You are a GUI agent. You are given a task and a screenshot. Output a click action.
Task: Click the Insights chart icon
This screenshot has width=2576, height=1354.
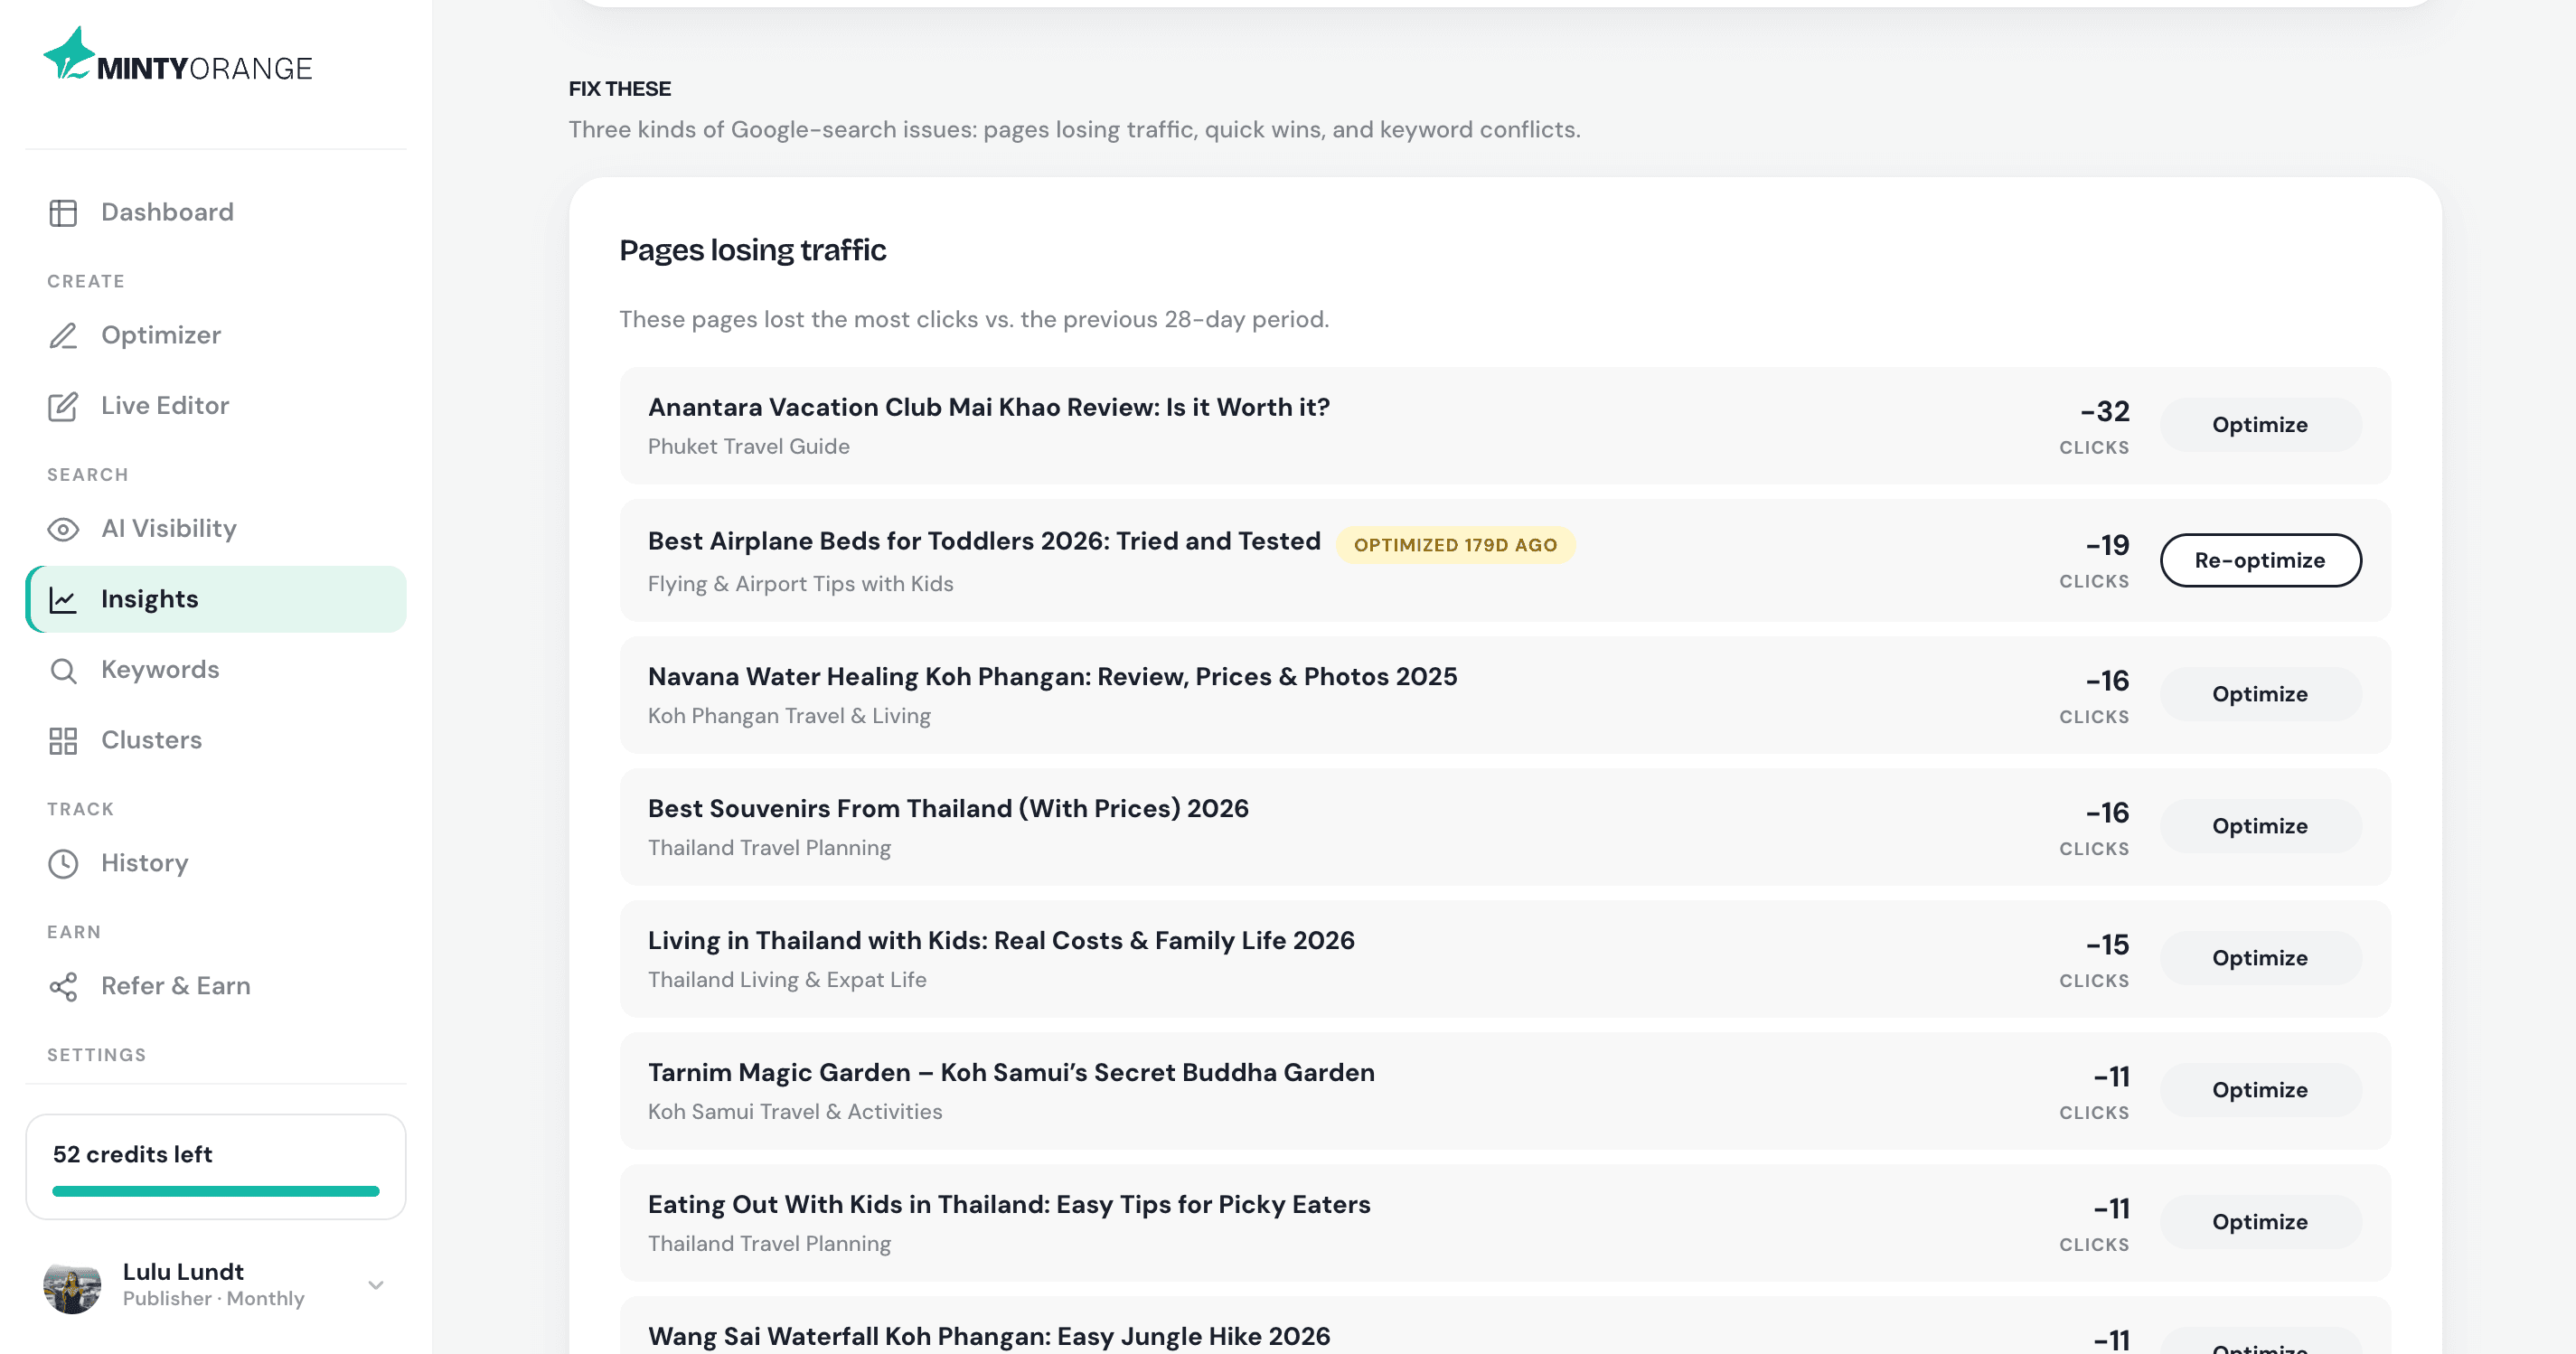pos(63,600)
